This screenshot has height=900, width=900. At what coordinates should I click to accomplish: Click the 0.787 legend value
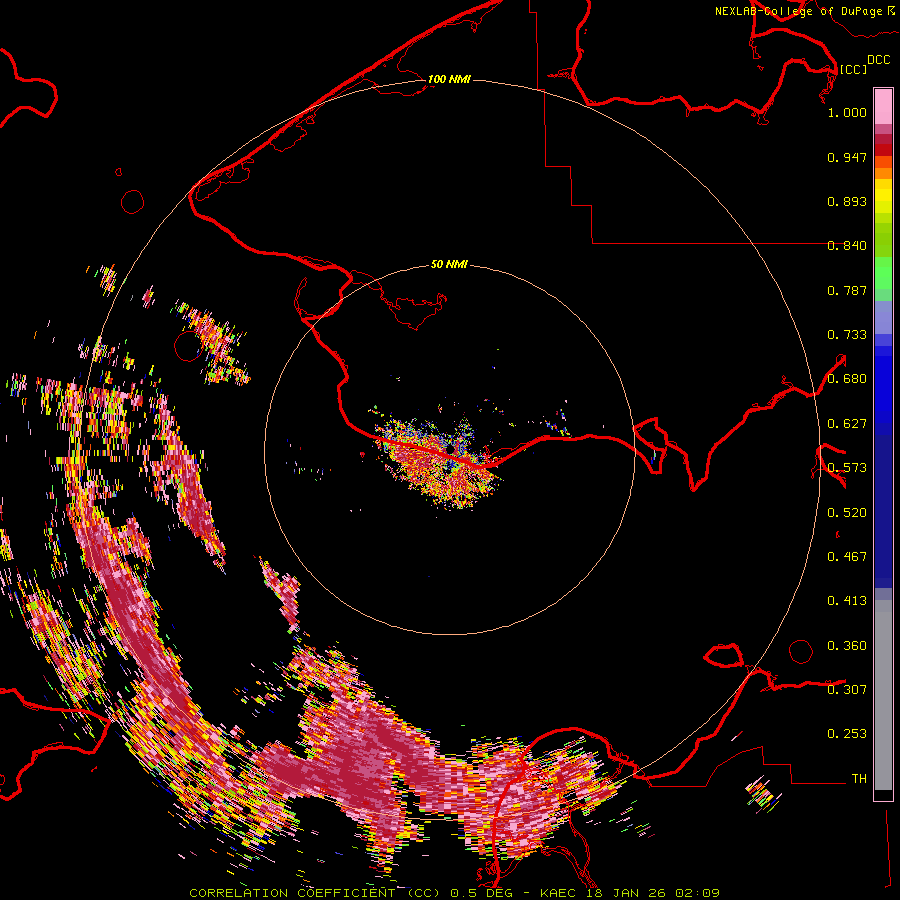(x=847, y=290)
